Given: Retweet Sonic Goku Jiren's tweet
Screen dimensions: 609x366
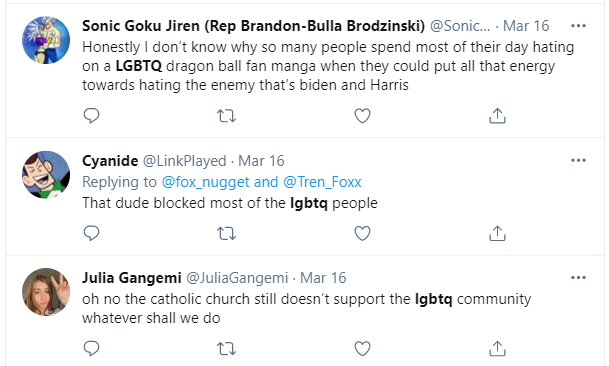Looking at the screenshot, I should click(x=226, y=116).
